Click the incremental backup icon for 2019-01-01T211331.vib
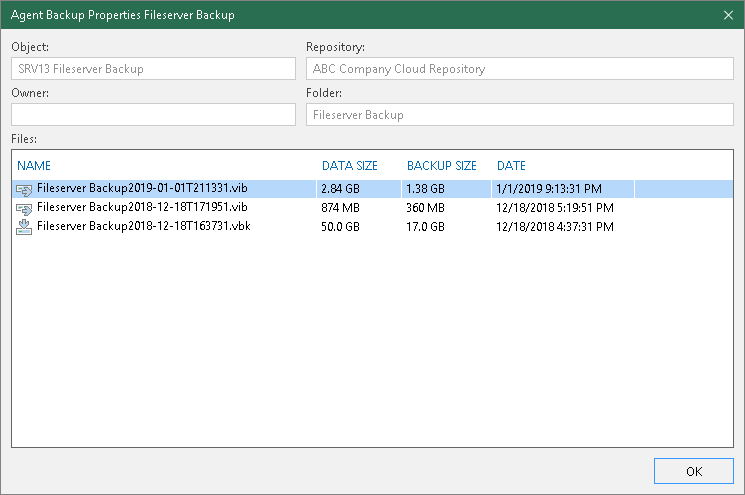The width and height of the screenshot is (745, 495). tap(24, 190)
